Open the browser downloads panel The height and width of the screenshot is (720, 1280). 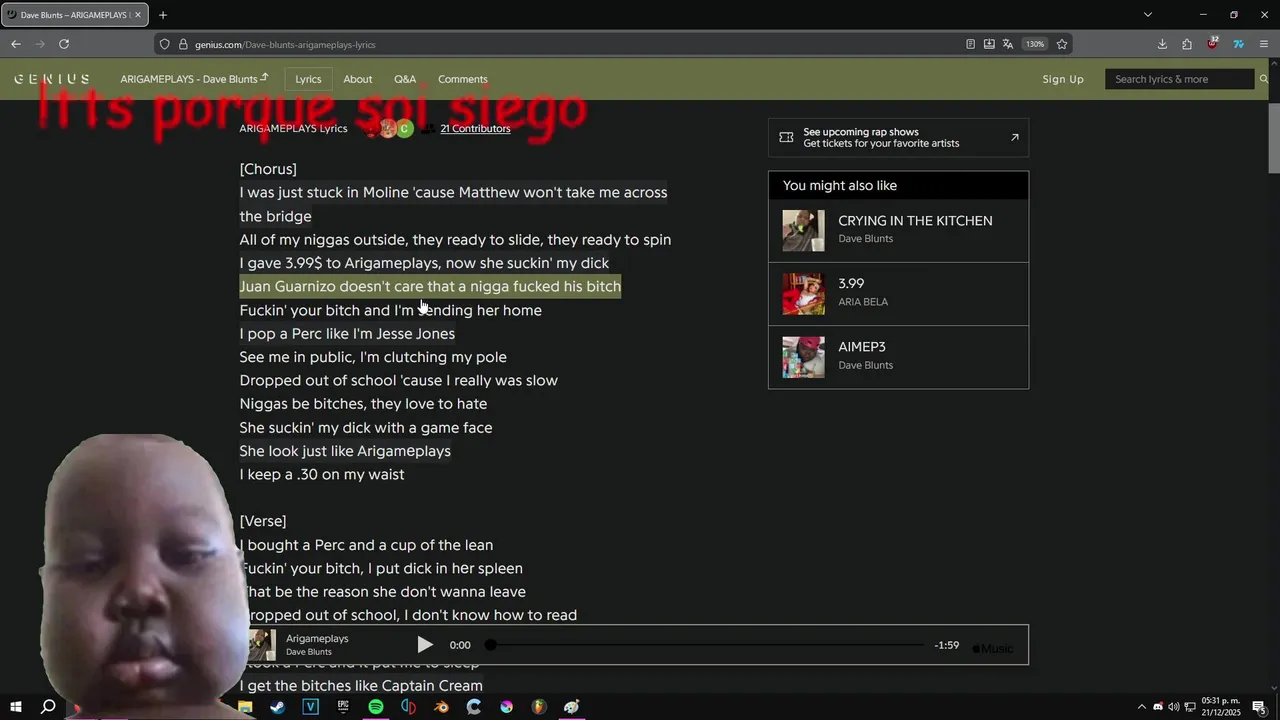(x=1162, y=44)
